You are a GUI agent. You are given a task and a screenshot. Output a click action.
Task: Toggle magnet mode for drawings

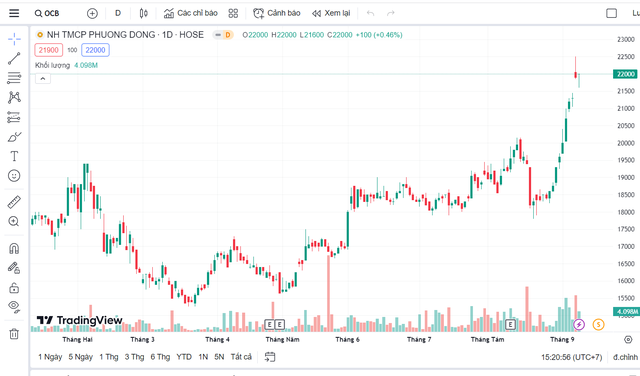coord(14,248)
